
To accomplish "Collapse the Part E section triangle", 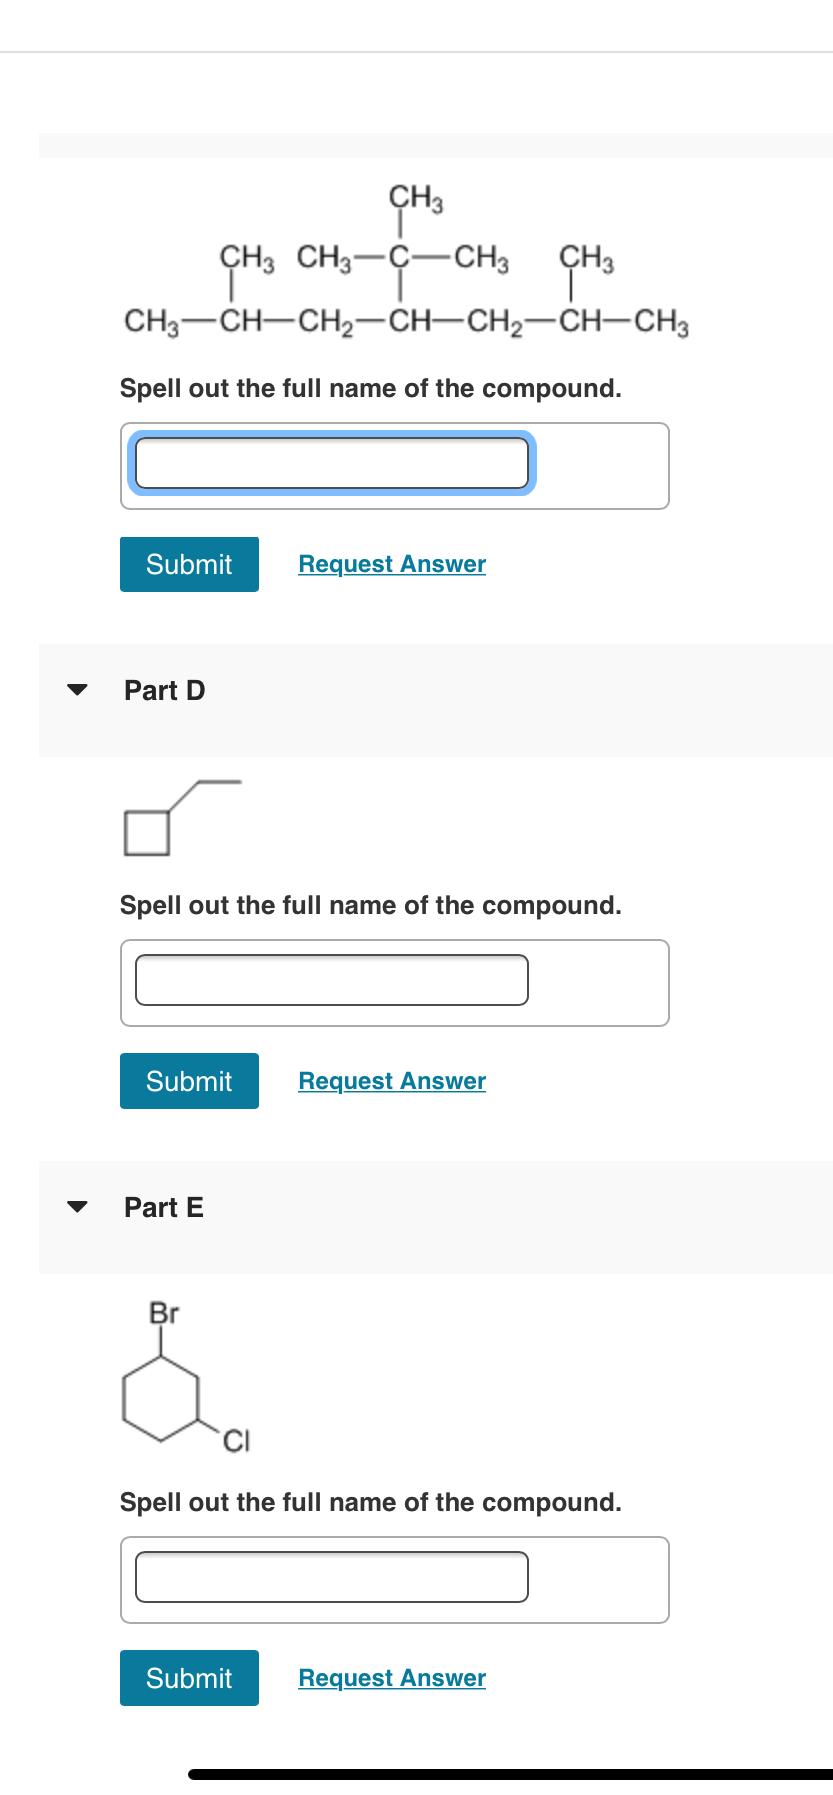I will (x=77, y=1207).
